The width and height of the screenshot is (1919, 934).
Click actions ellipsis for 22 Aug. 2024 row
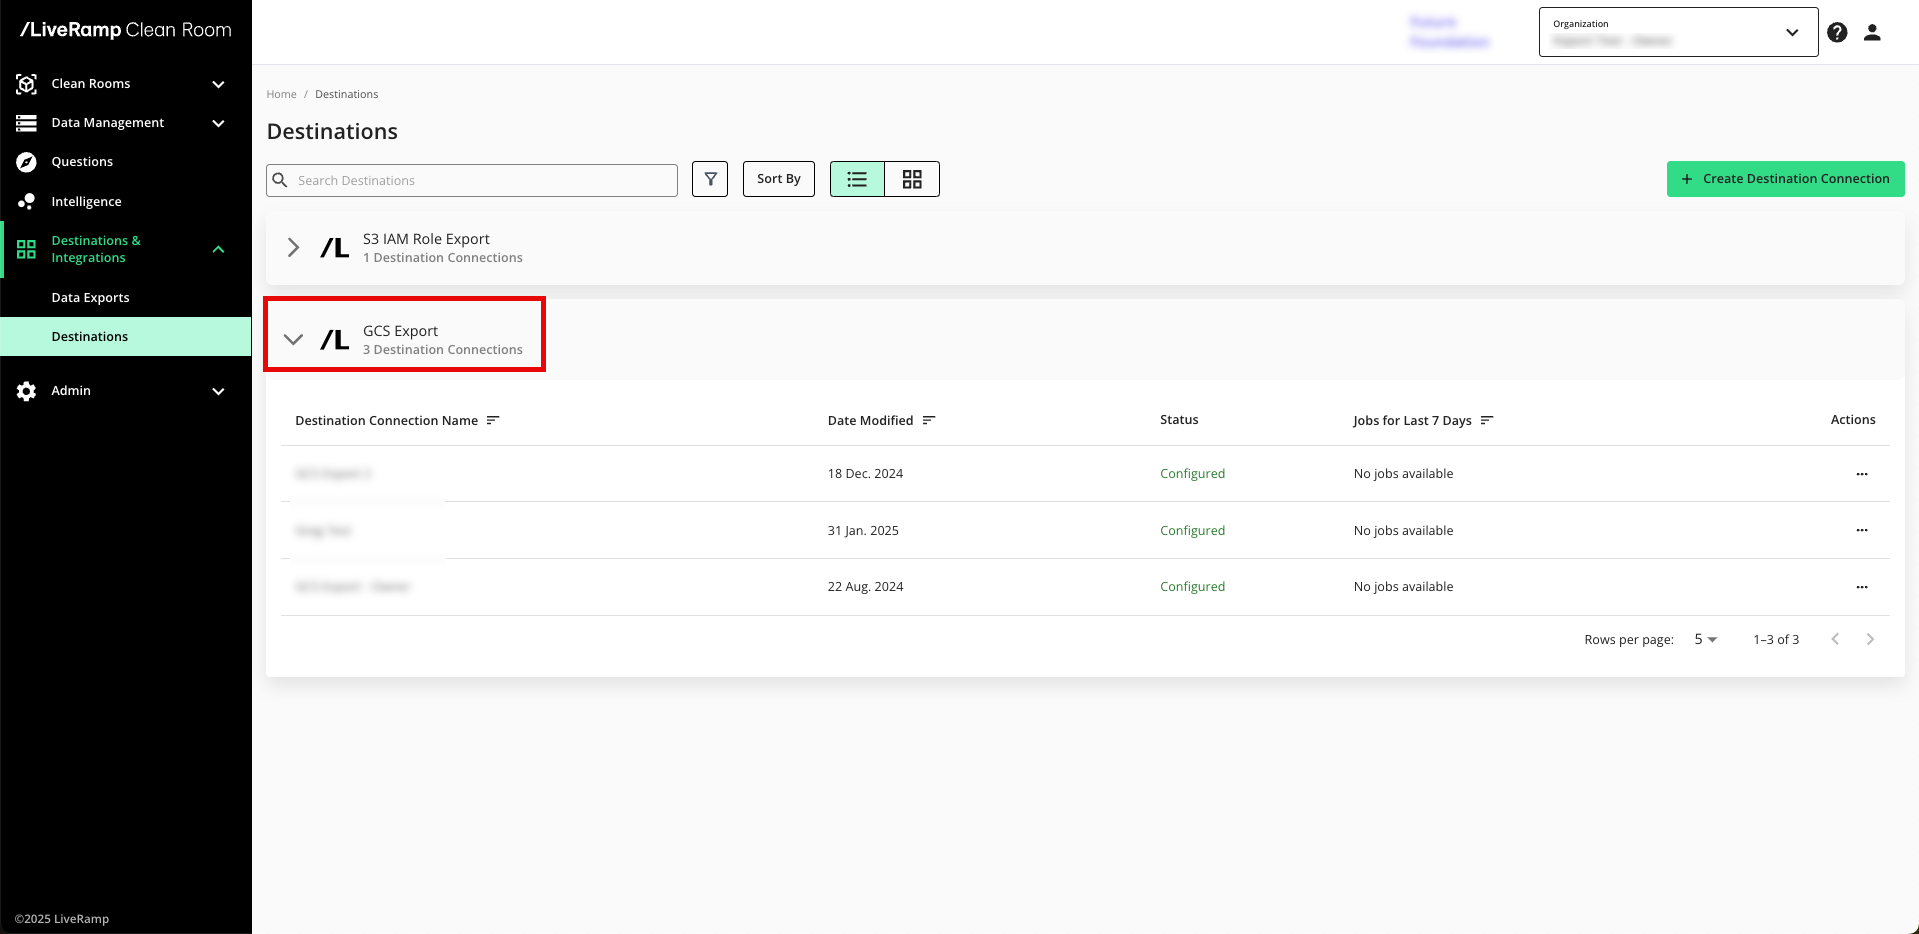[x=1861, y=587]
